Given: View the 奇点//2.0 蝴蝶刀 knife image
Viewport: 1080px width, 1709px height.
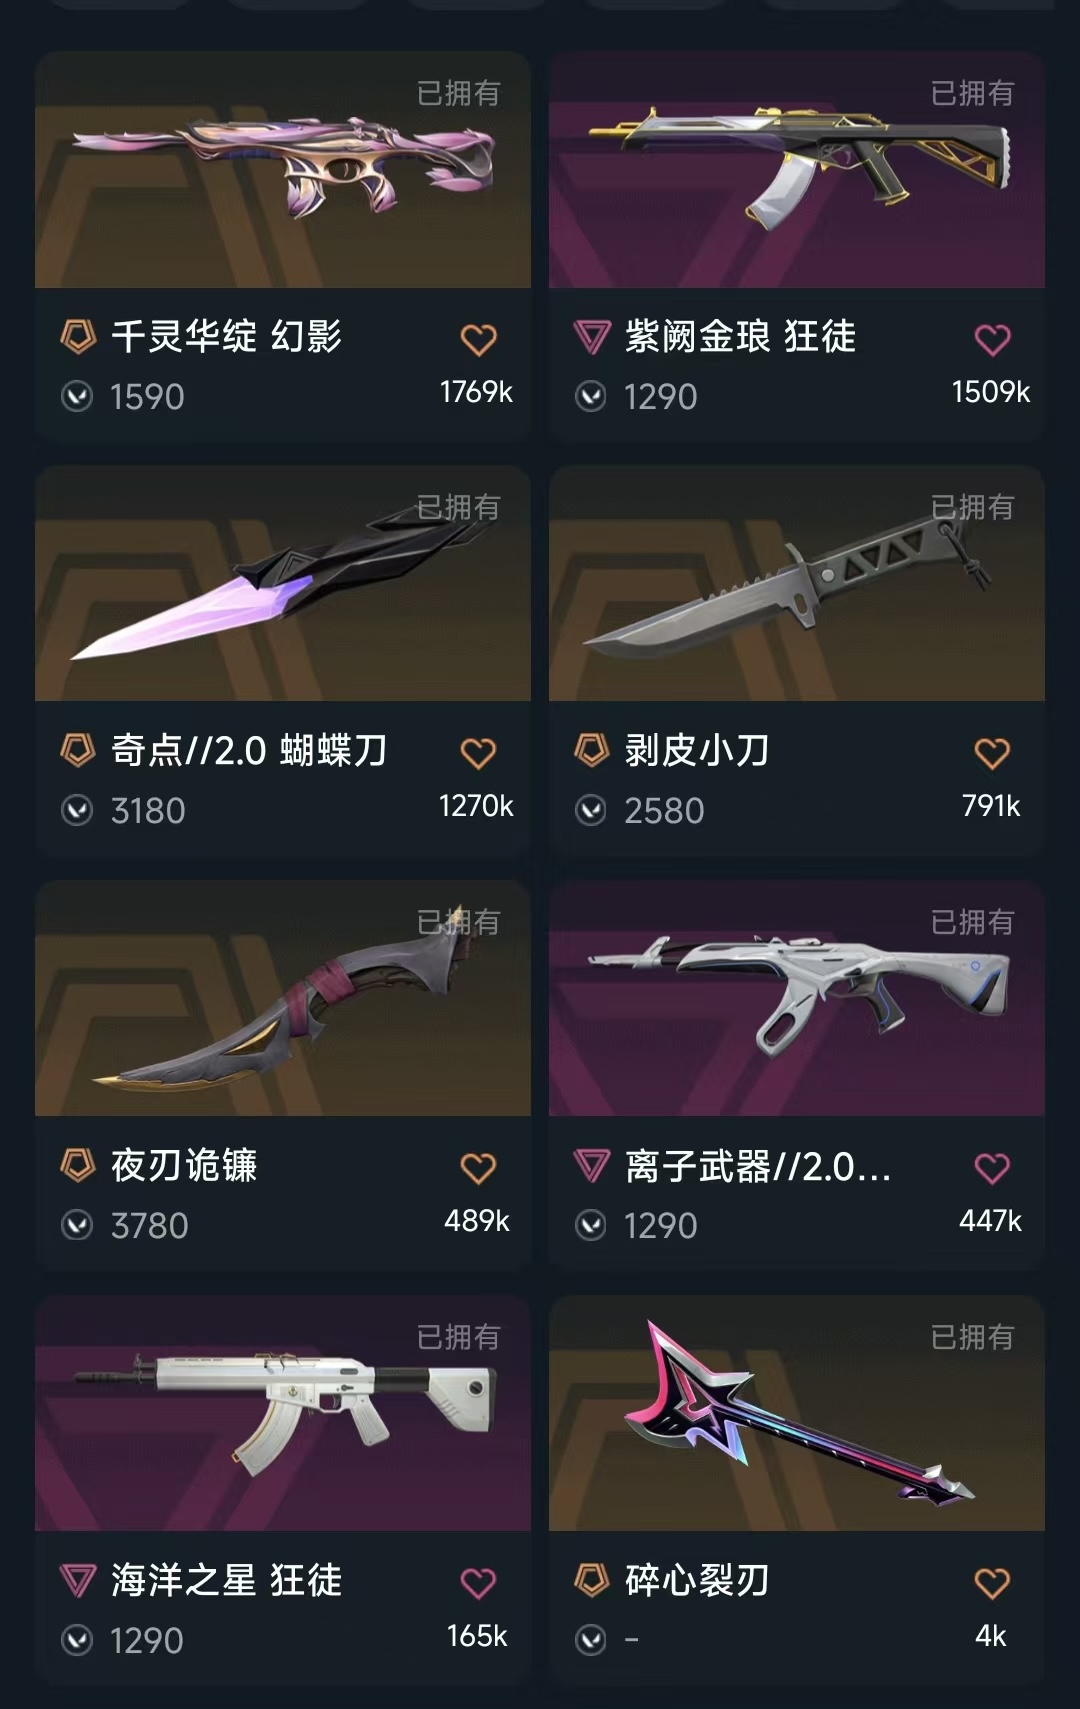Looking at the screenshot, I should click(283, 584).
